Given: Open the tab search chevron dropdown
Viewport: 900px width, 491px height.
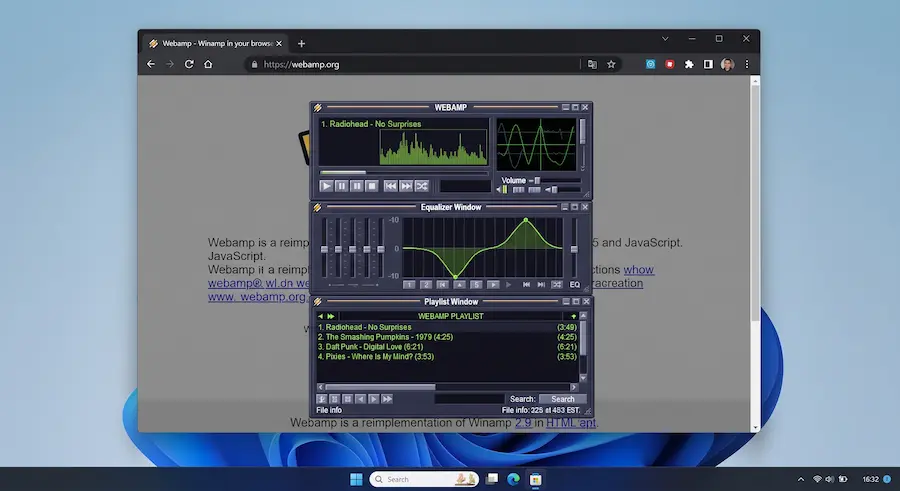Looking at the screenshot, I should coord(665,39).
